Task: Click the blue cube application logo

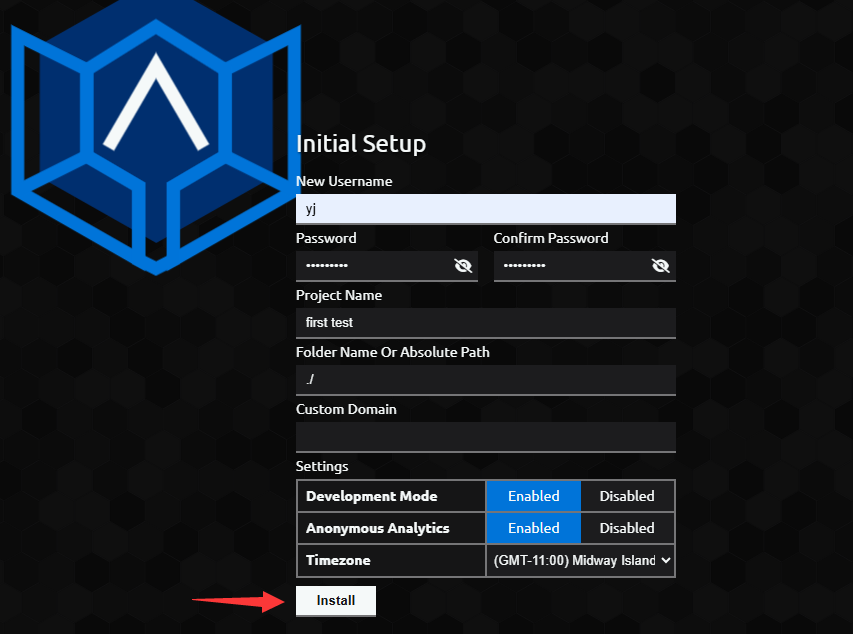Action: (156, 139)
